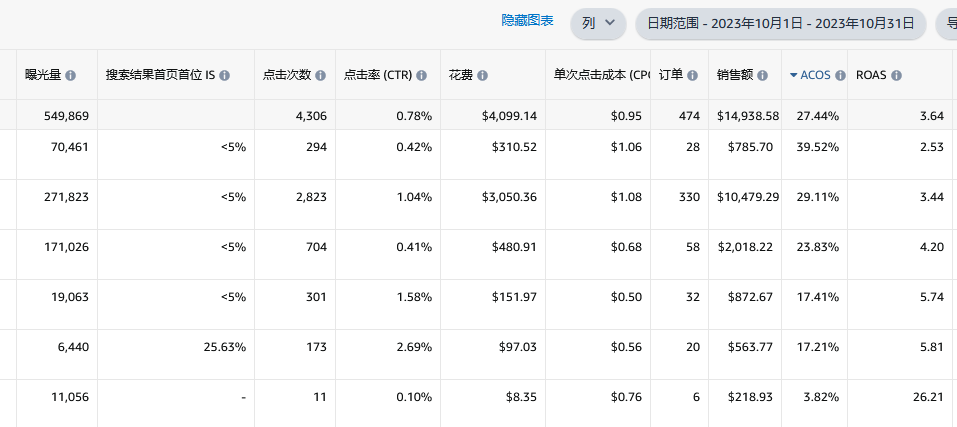Sort by 销售额 column header

(735, 75)
